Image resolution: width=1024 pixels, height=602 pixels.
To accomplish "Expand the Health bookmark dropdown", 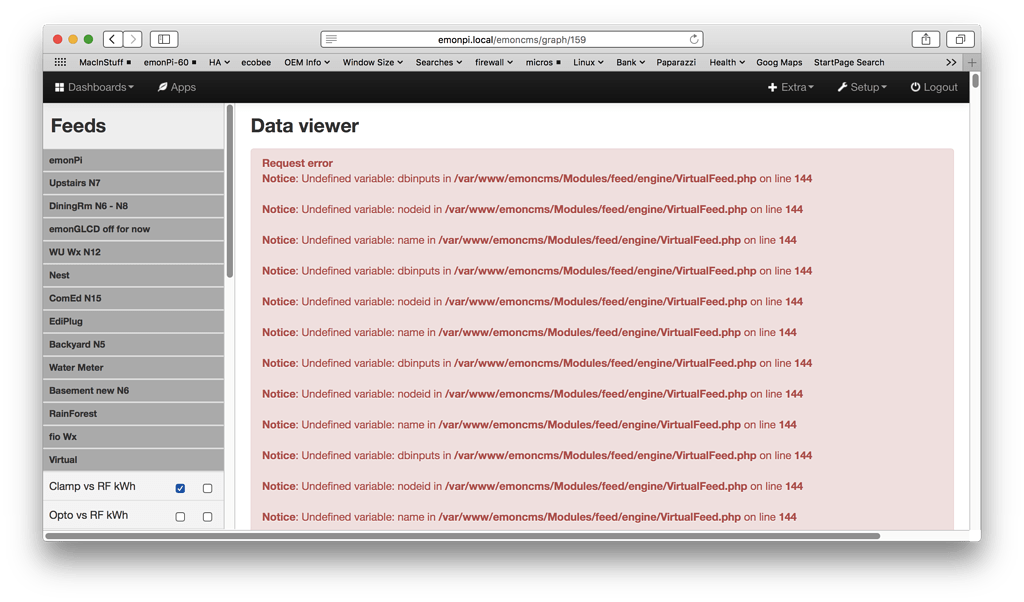I will (x=727, y=62).
